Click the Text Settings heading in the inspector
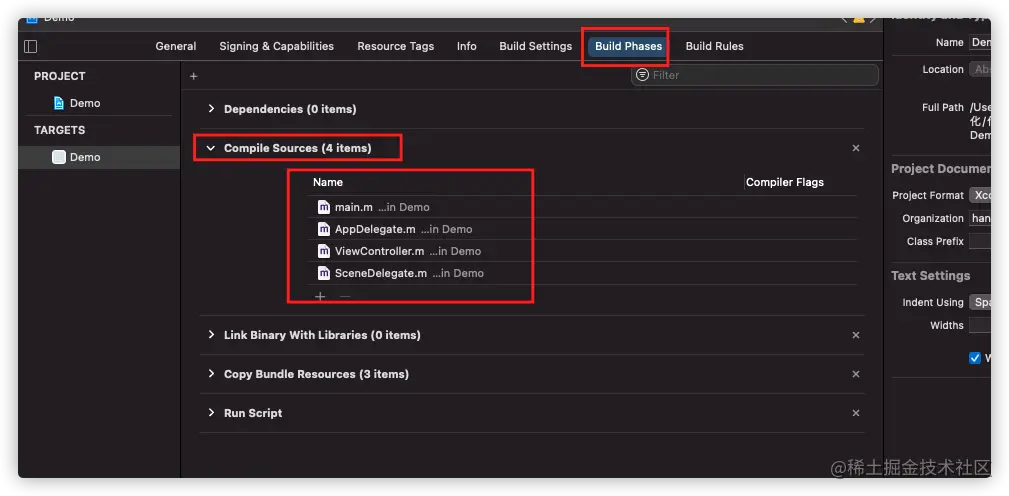 [x=930, y=275]
